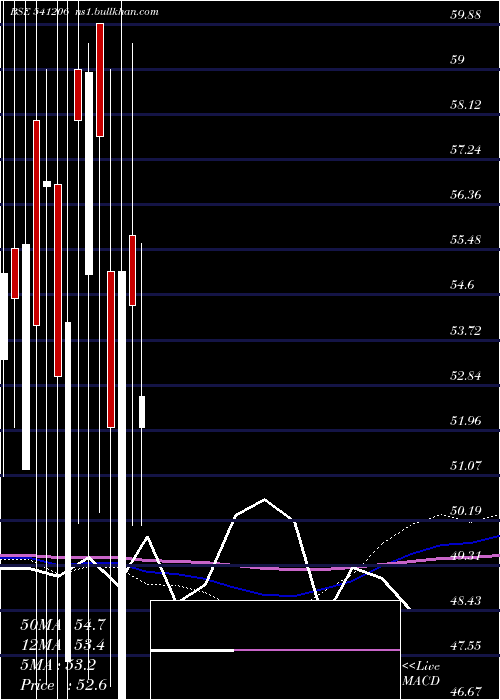Click the 52.84 price axis label

pyautogui.click(x=465, y=375)
